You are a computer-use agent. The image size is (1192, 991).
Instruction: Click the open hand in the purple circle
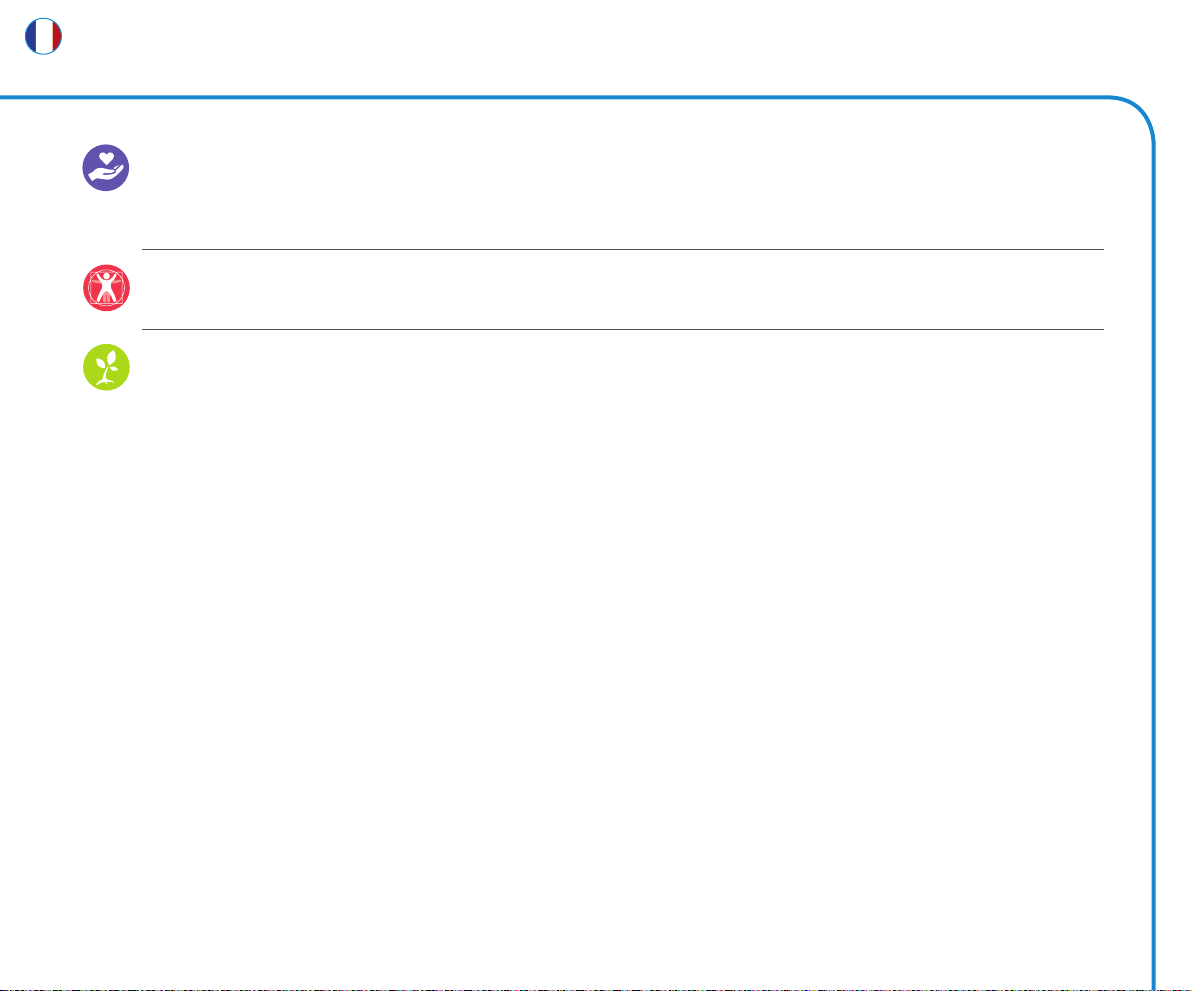point(106,176)
